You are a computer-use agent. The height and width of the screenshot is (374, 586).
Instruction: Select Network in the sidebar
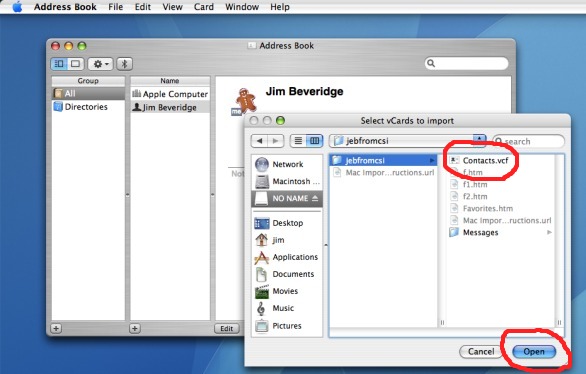coord(287,164)
